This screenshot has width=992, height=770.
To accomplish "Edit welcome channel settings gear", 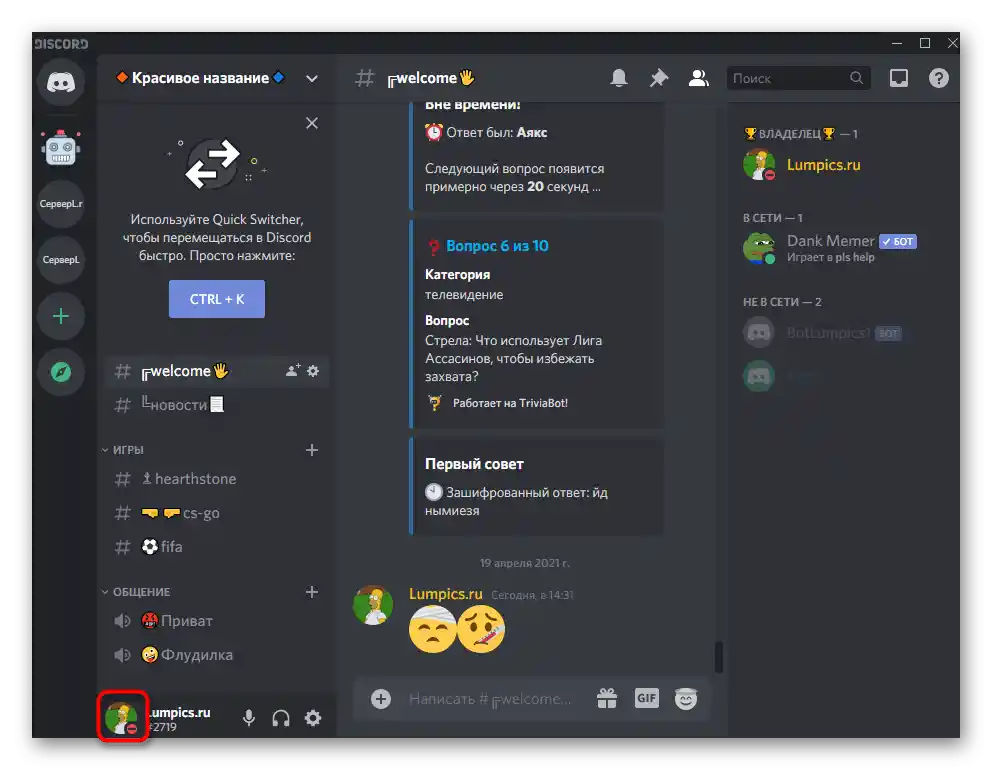I will tap(313, 371).
